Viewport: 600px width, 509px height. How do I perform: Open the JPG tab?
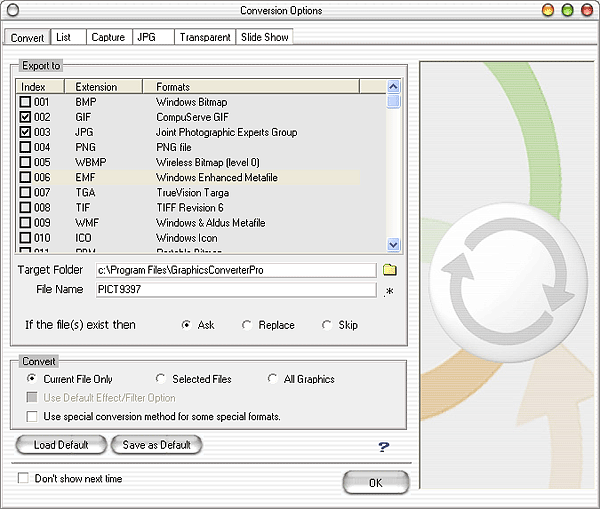click(153, 37)
